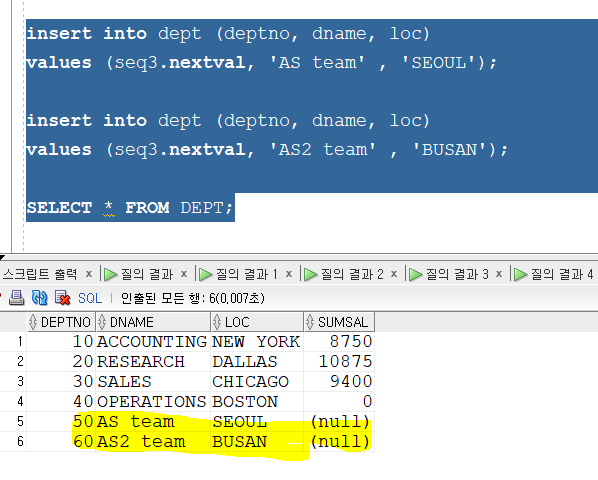Select the 'AS team' cell
The width and height of the screenshot is (598, 480).
point(153,422)
